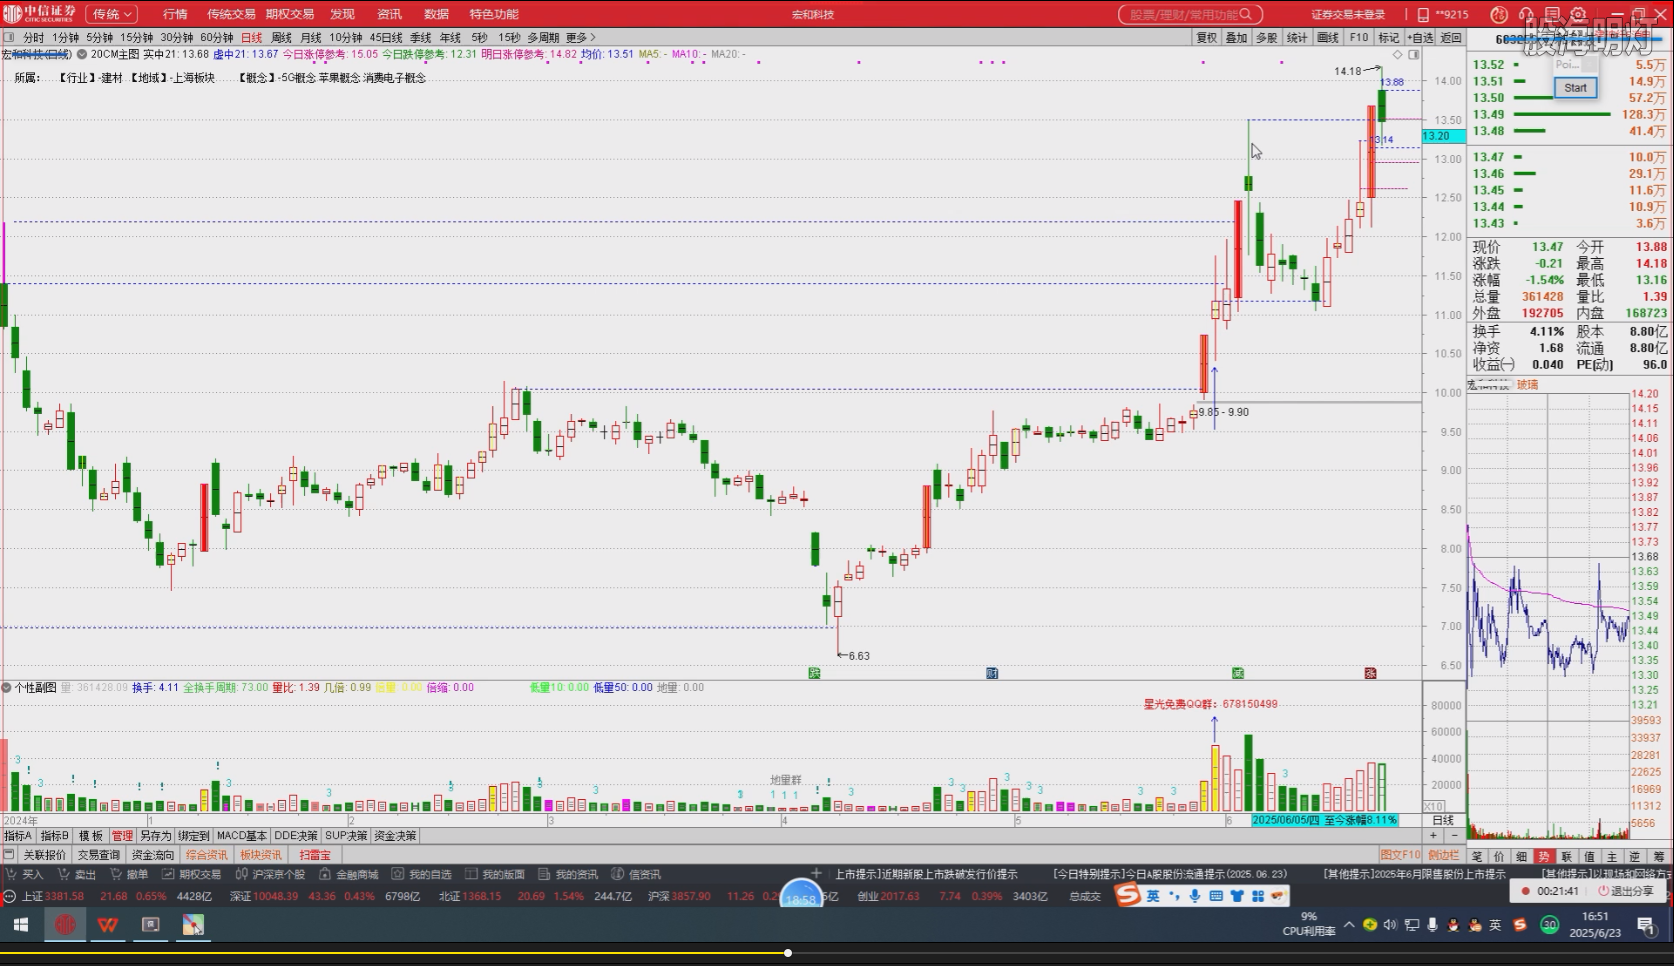Screen dimensions: 1674x966
Task: Click the 统计 button
Action: 1297,38
